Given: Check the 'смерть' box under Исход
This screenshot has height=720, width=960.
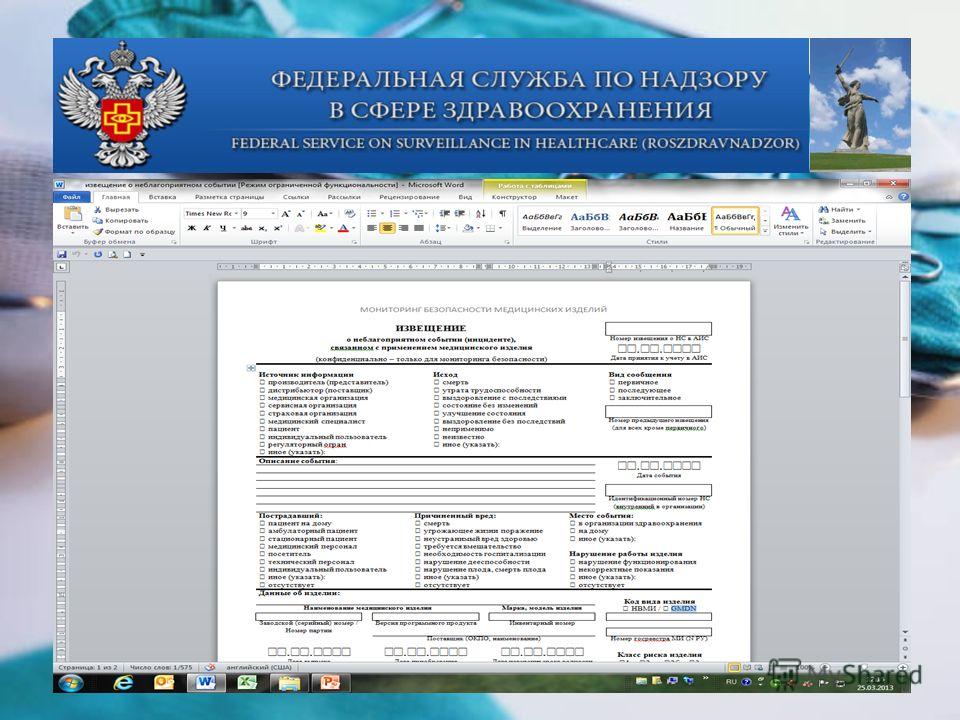Looking at the screenshot, I should point(437,382).
